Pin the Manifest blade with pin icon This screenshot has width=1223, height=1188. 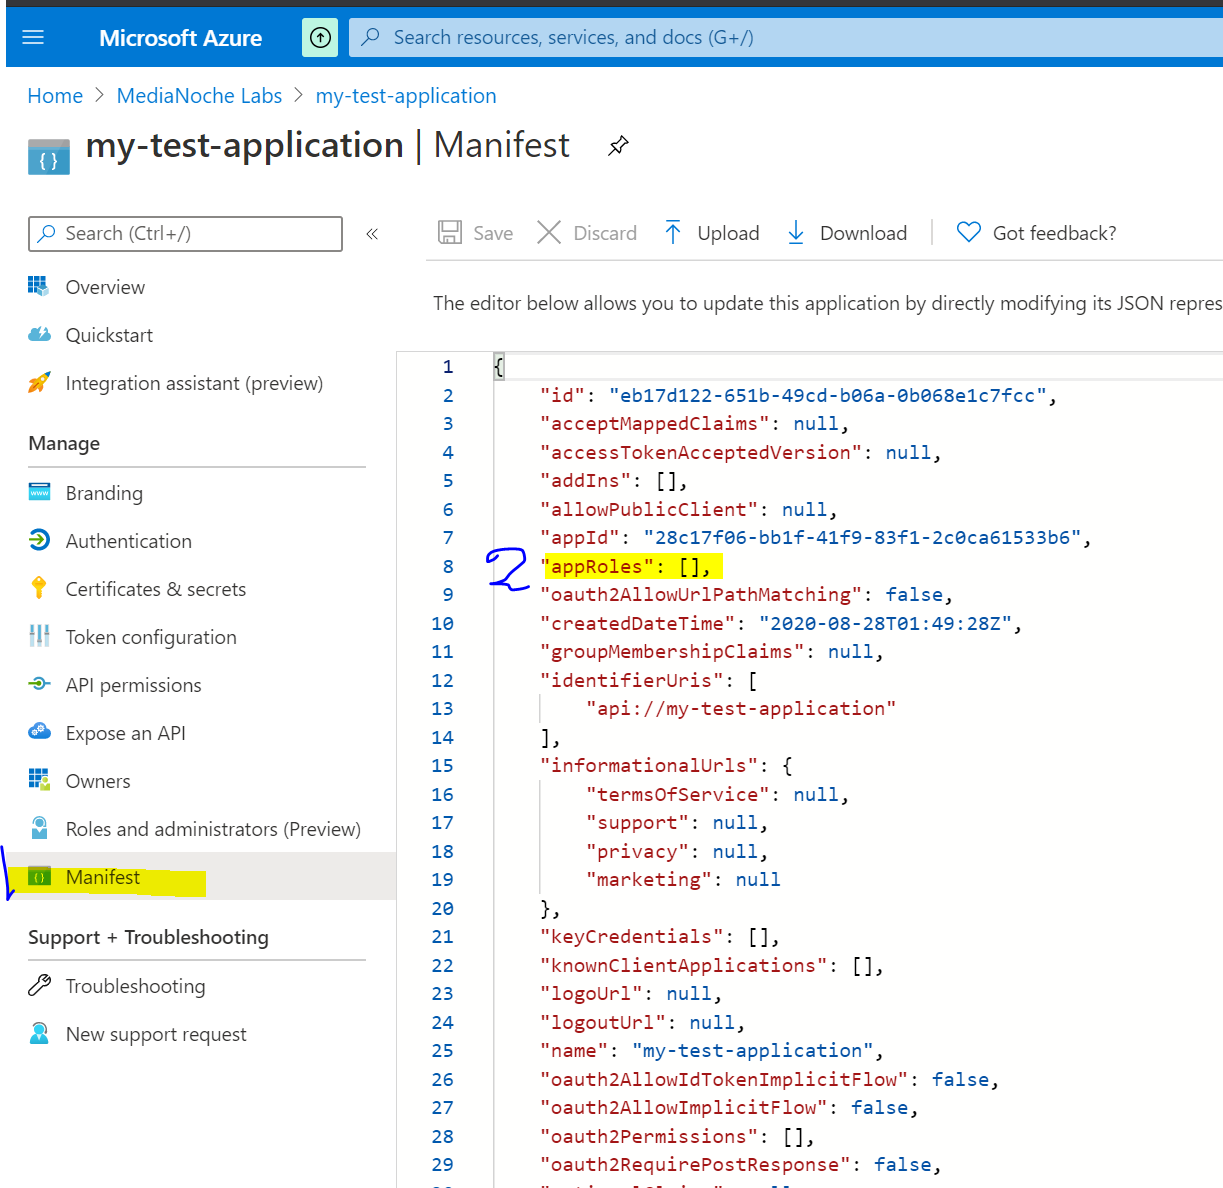click(618, 146)
